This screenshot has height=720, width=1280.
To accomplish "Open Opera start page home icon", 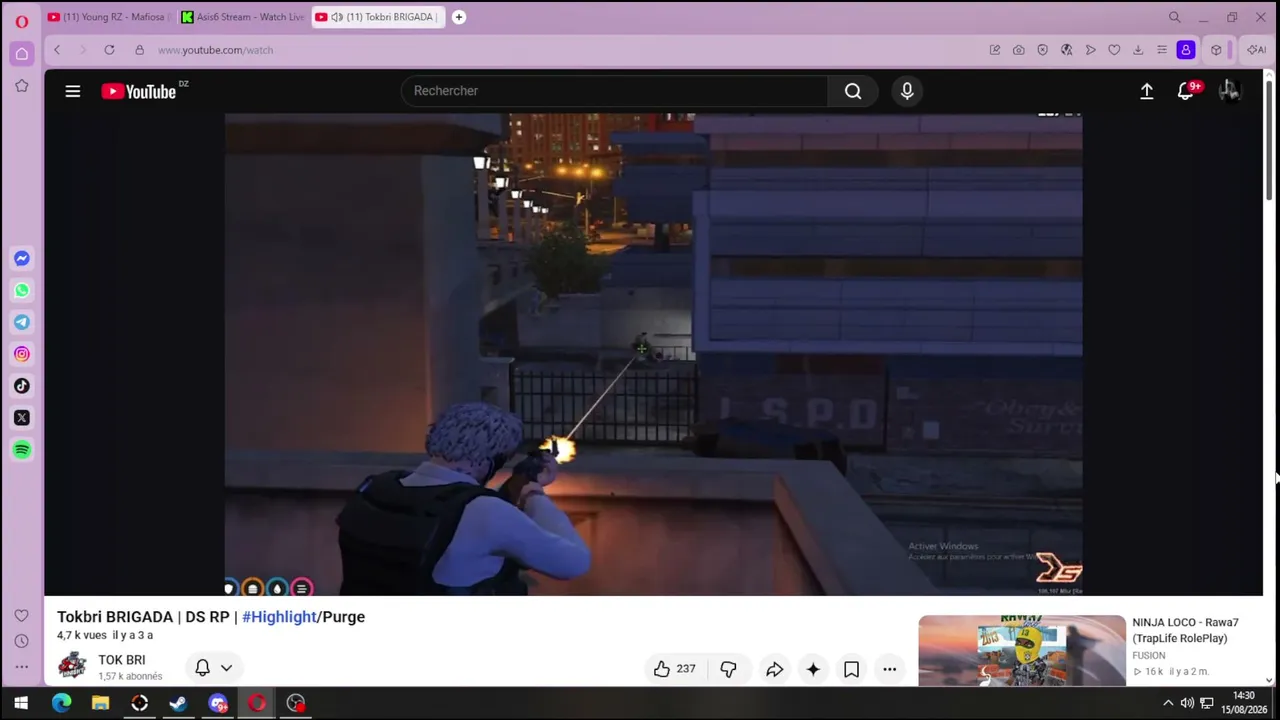I will tap(21, 53).
